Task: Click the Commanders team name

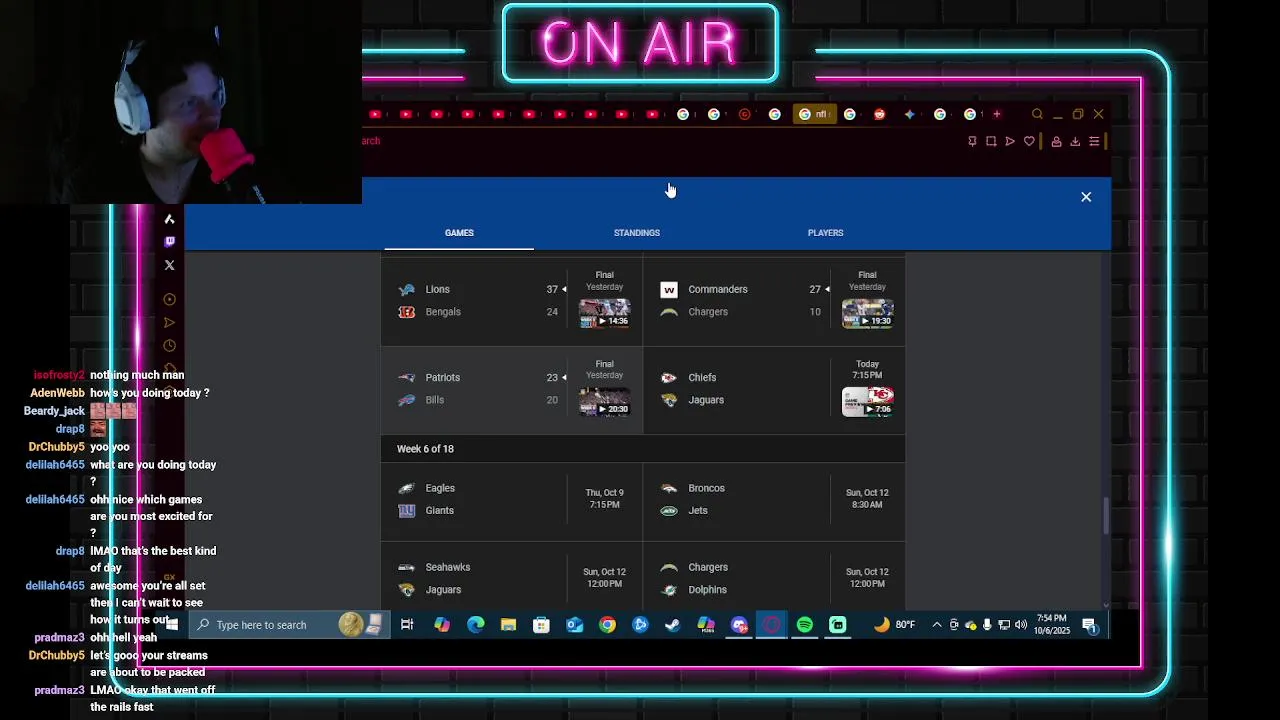Action: [718, 289]
